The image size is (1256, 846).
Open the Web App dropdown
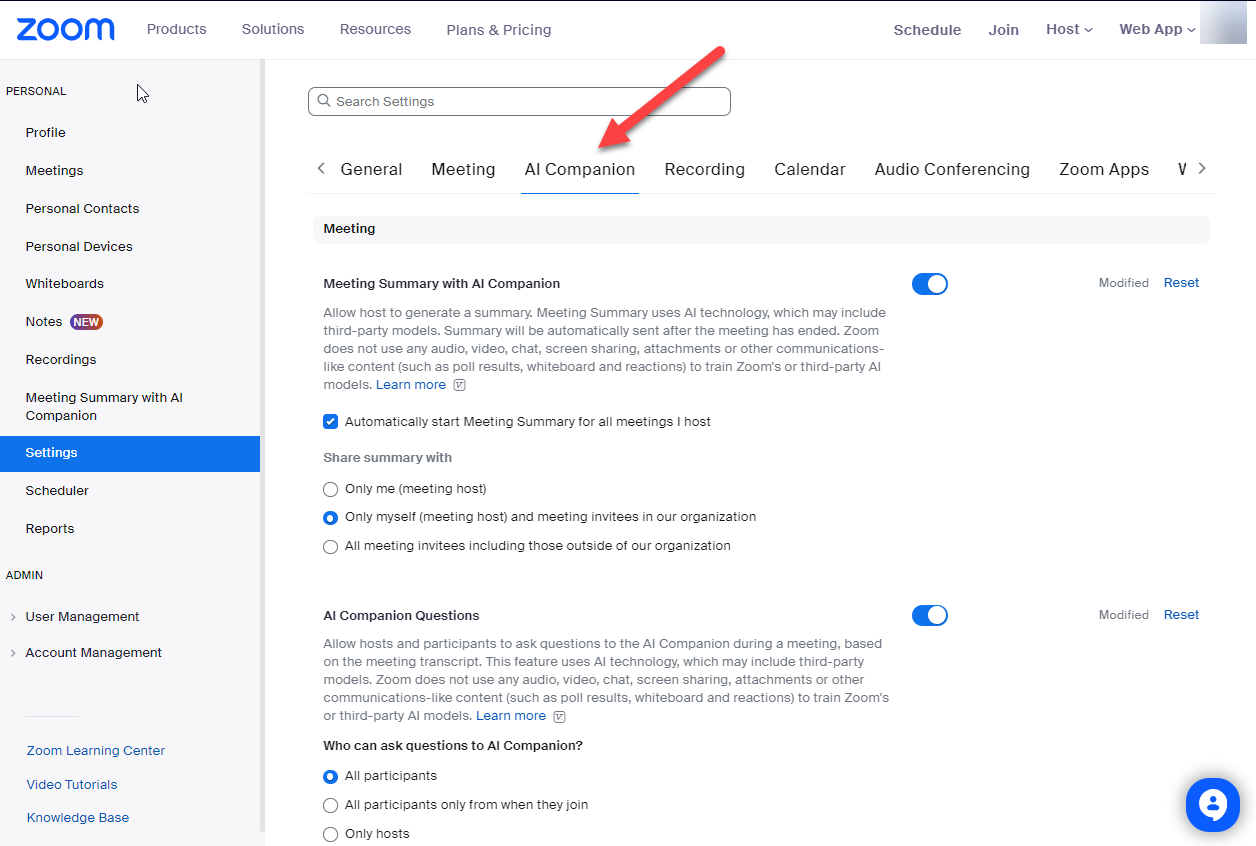[x=1156, y=30]
